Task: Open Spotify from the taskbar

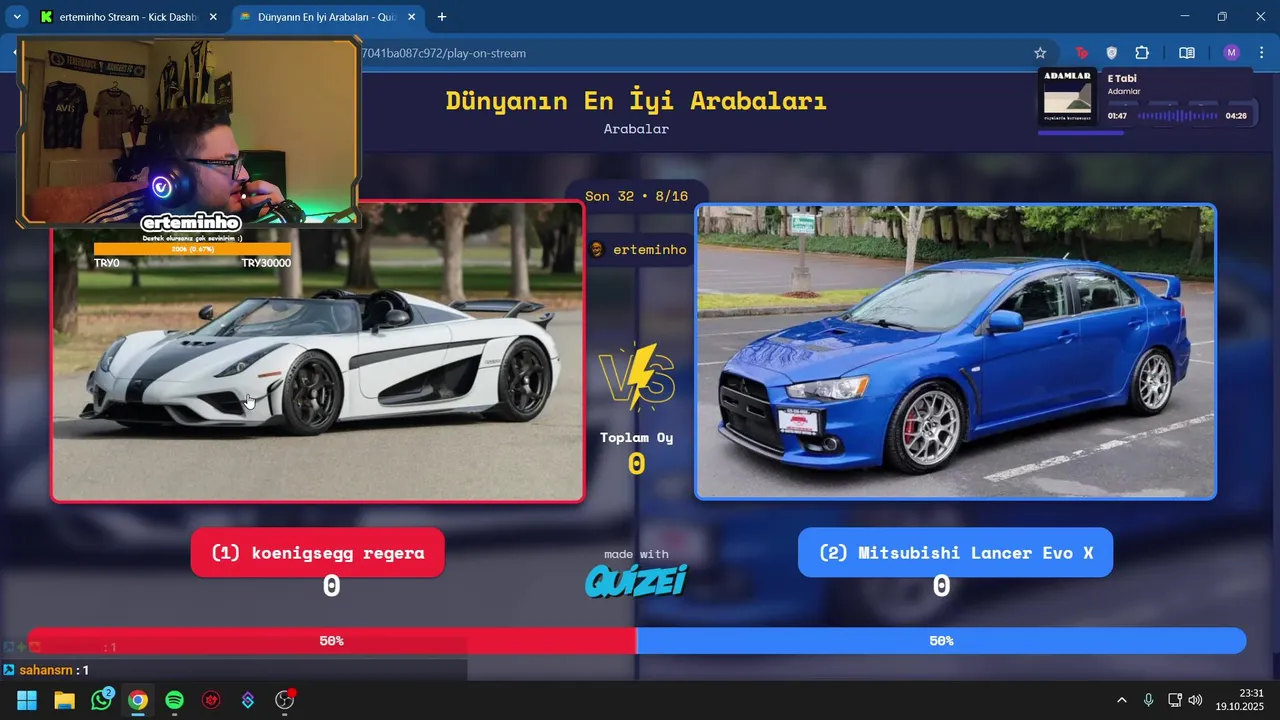Action: coord(174,700)
